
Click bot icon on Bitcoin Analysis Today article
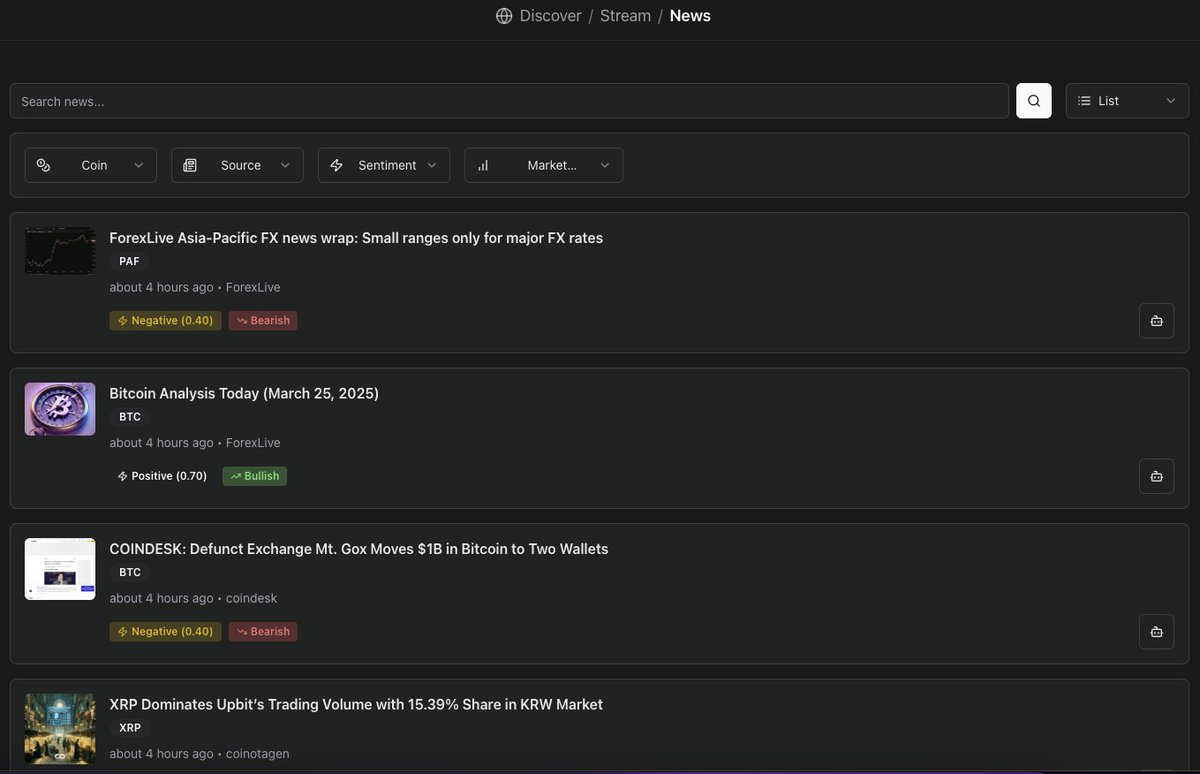point(1157,476)
